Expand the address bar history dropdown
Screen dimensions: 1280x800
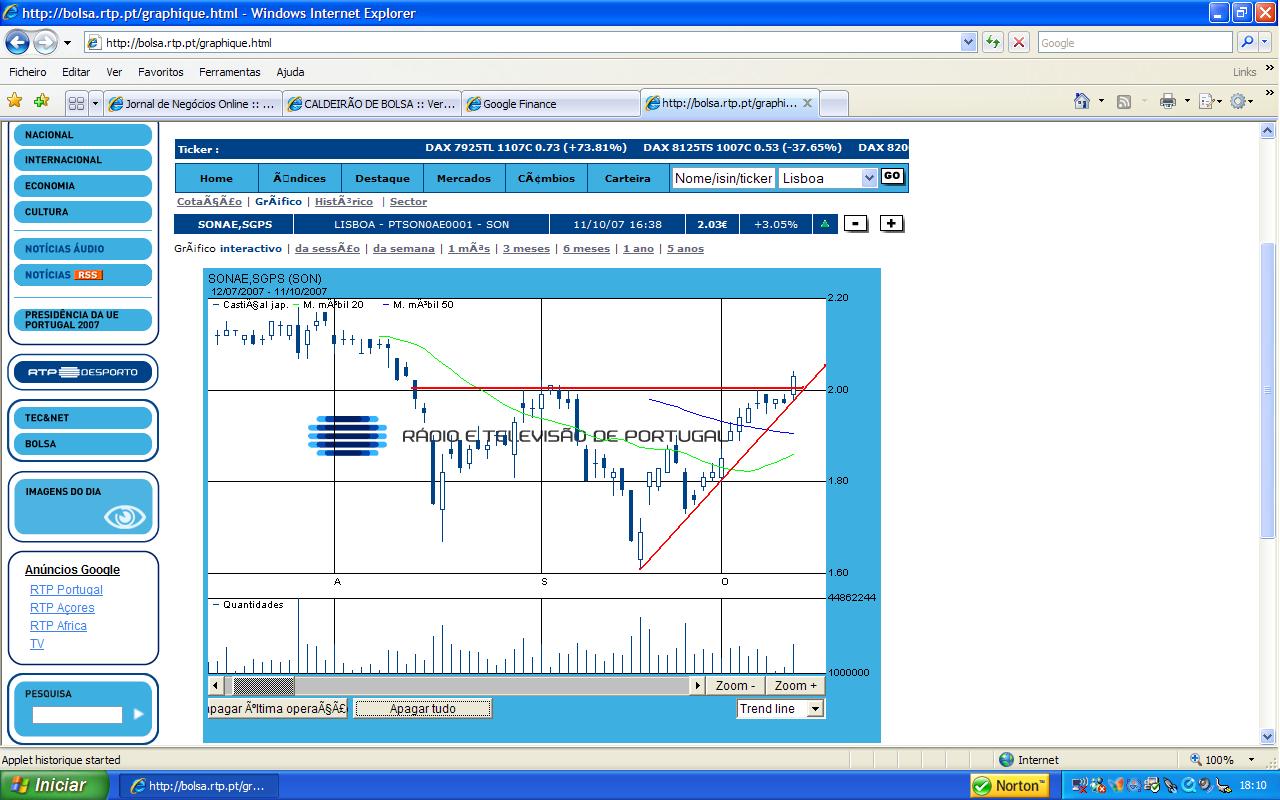pos(968,43)
